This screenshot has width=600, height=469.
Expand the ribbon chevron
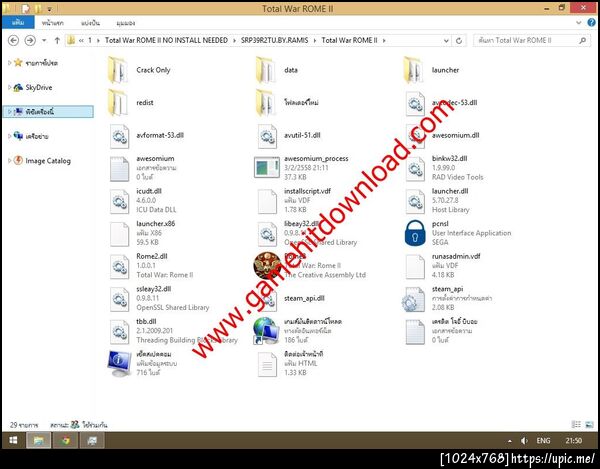pyautogui.click(x=579, y=23)
